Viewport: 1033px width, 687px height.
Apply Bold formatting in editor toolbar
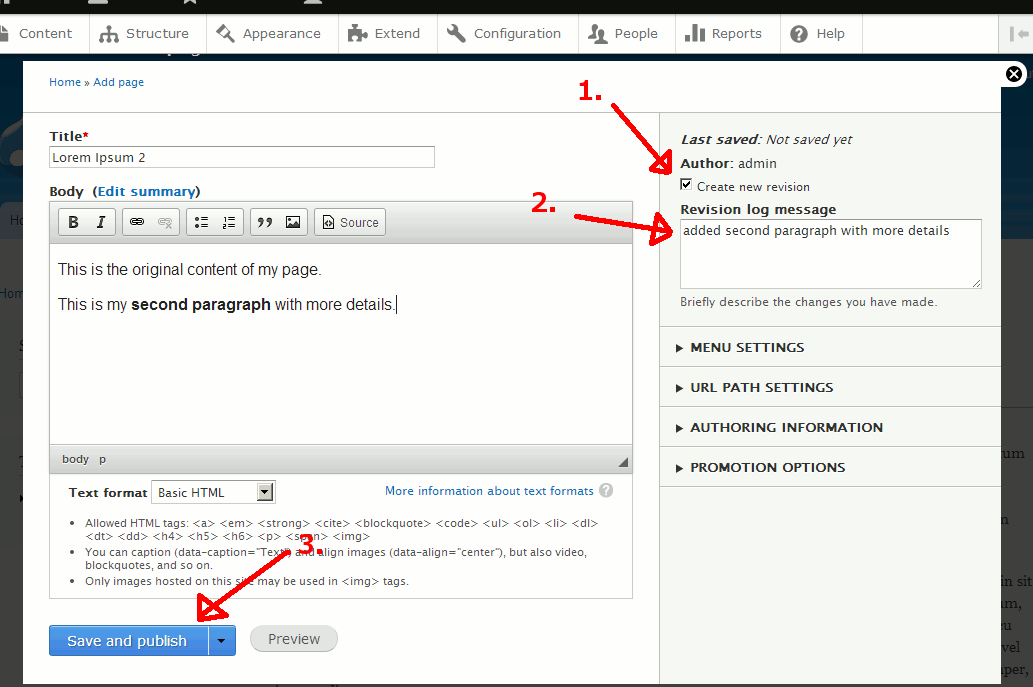[73, 223]
